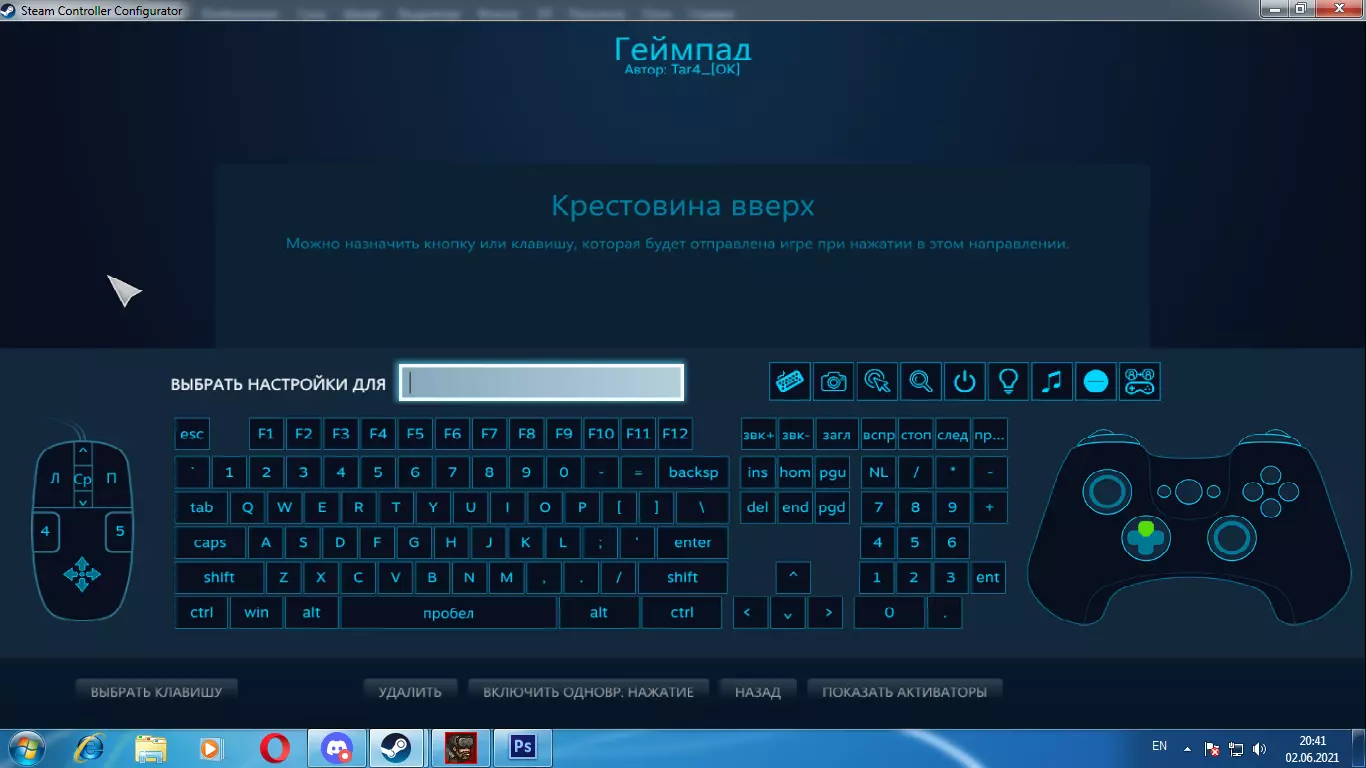Select the middle mouse button Ср

[x=83, y=479]
